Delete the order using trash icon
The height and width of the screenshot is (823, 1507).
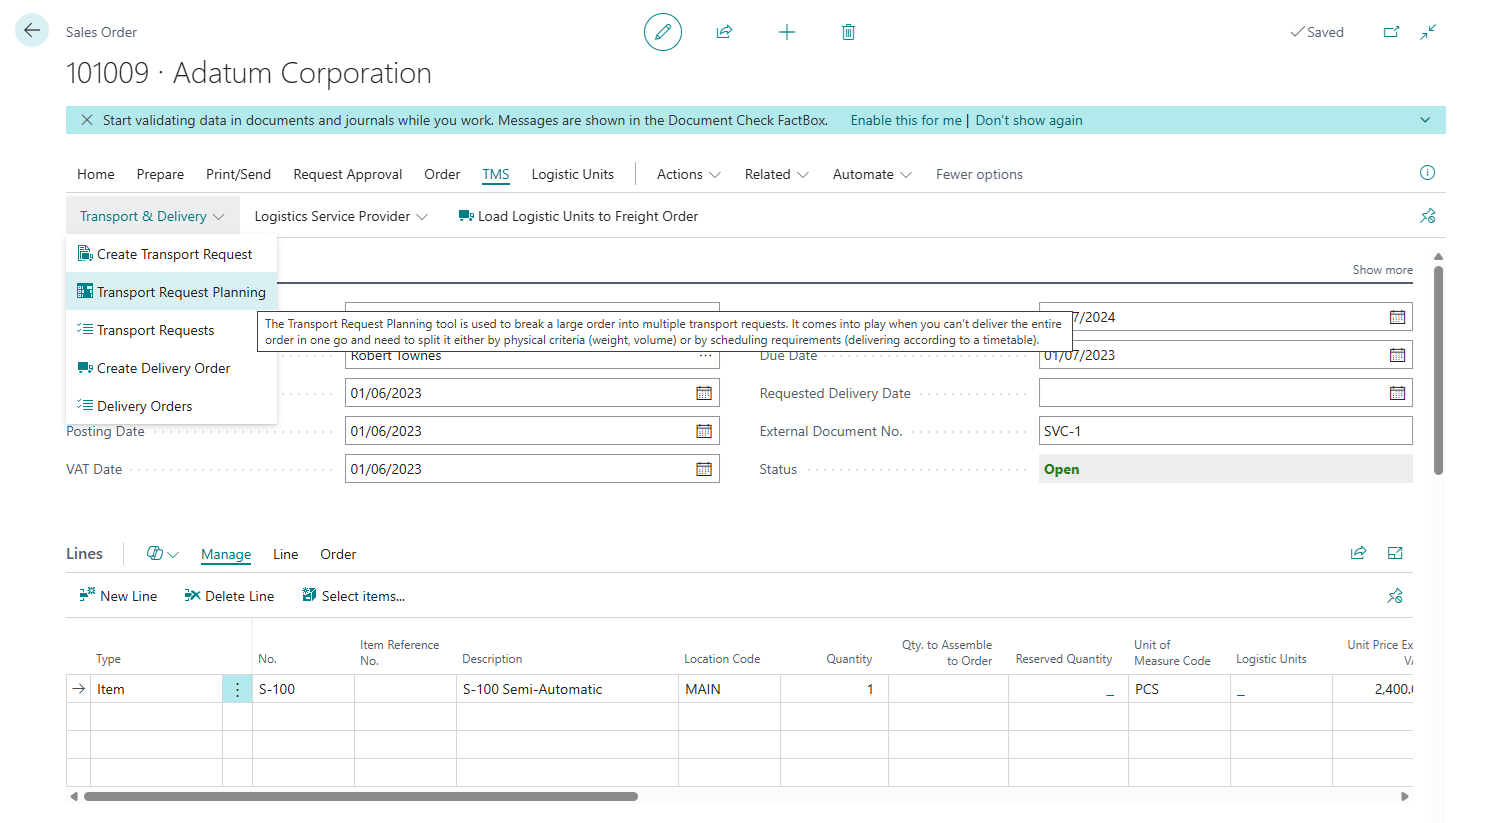(848, 32)
